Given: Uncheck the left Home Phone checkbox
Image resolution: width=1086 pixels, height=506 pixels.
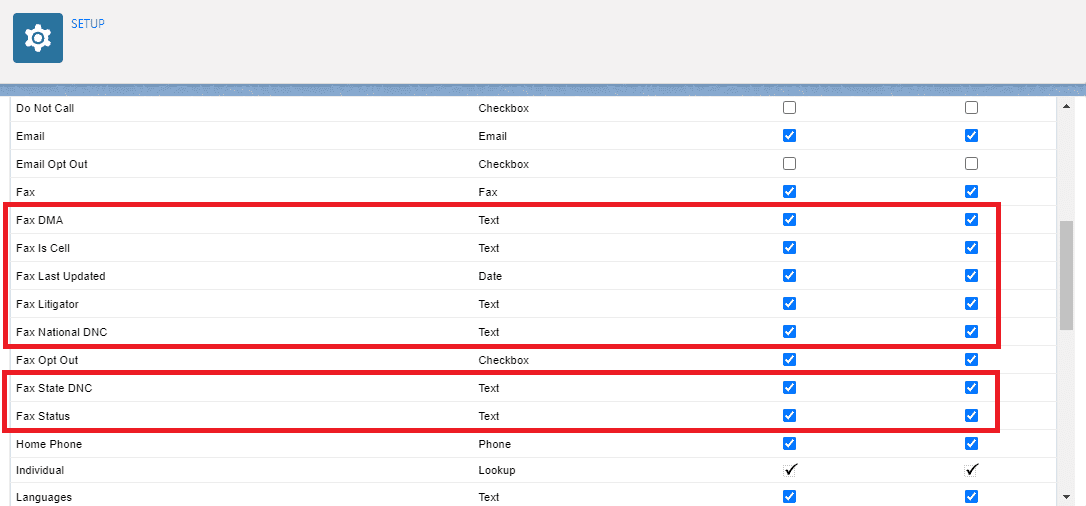Looking at the screenshot, I should 789,444.
